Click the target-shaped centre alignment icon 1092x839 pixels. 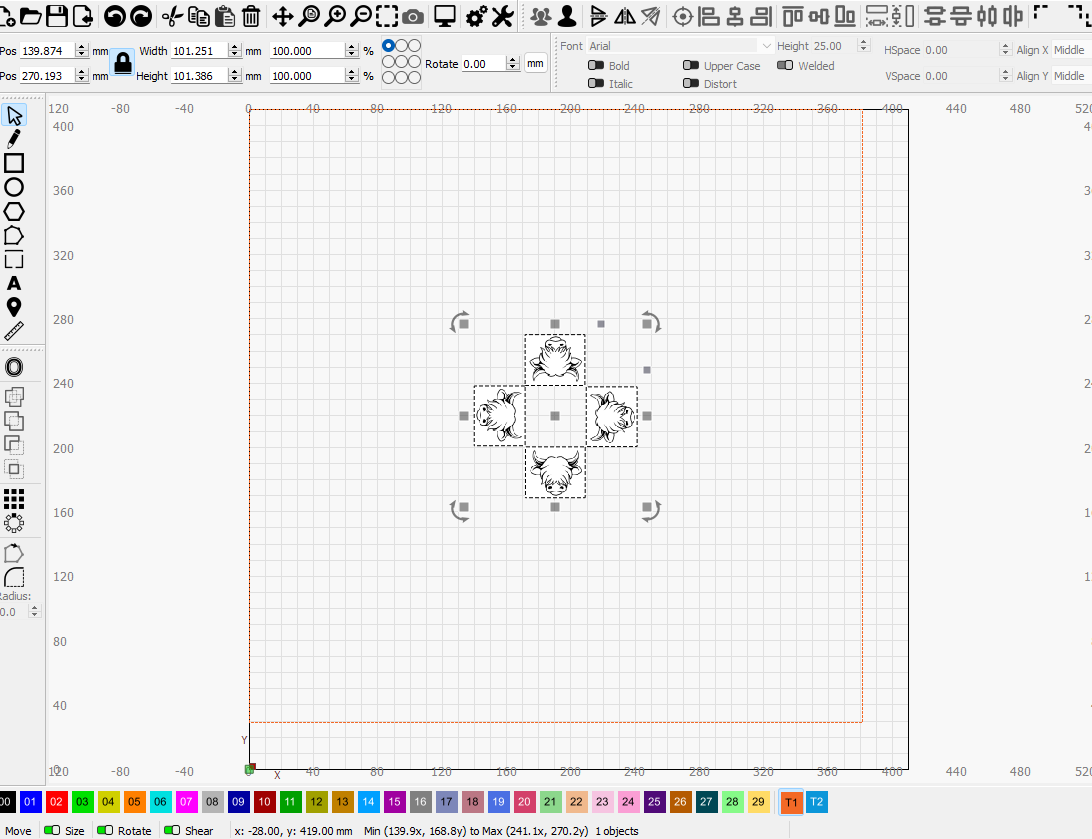coord(683,15)
